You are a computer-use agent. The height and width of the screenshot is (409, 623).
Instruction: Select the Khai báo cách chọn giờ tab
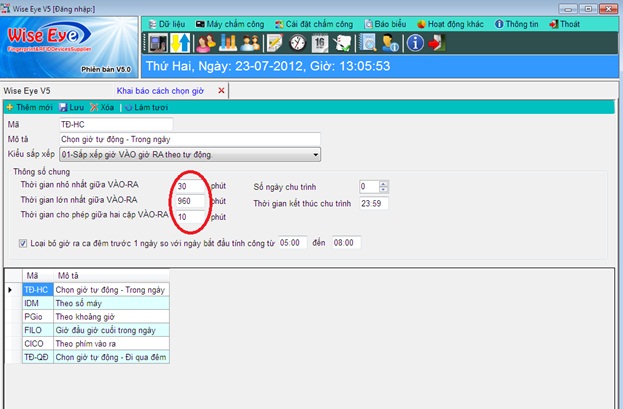pyautogui.click(x=160, y=91)
